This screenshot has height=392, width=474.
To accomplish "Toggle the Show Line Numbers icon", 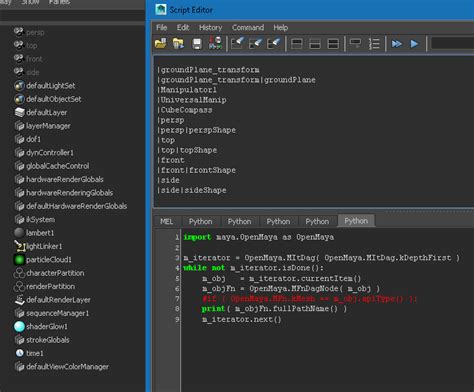I will pyautogui.click(x=374, y=44).
